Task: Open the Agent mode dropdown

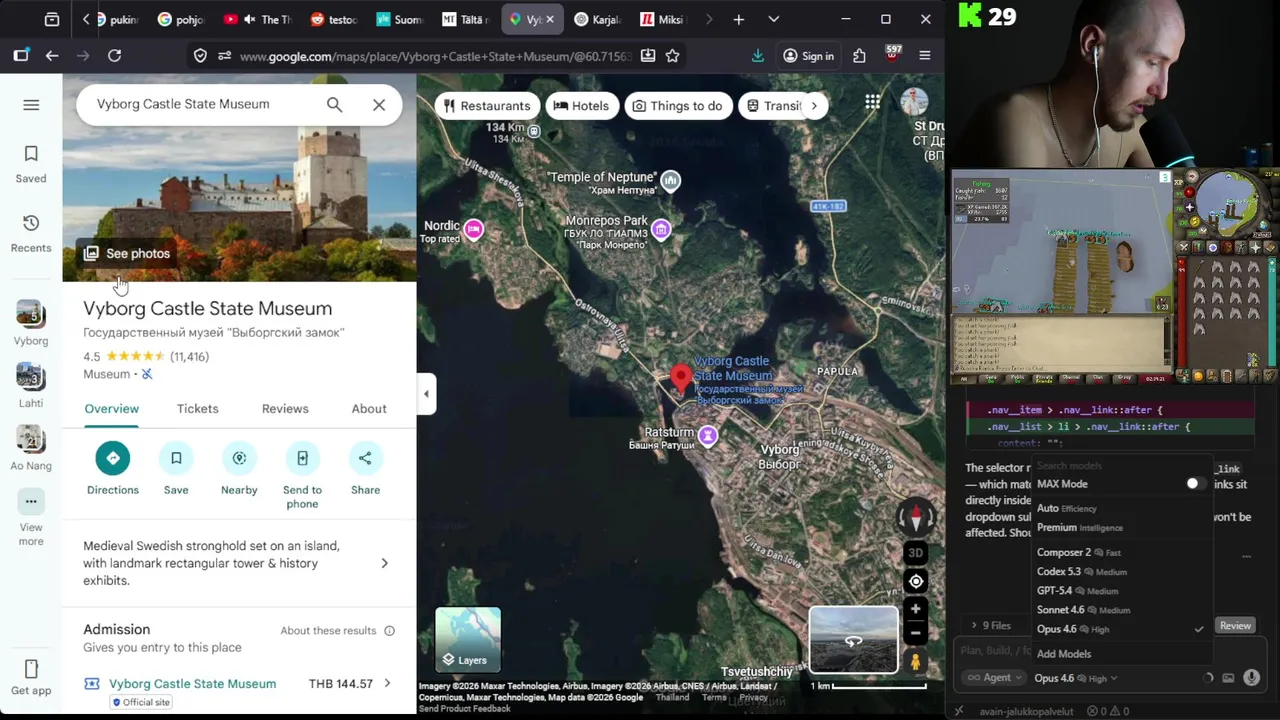Action: tap(995, 678)
